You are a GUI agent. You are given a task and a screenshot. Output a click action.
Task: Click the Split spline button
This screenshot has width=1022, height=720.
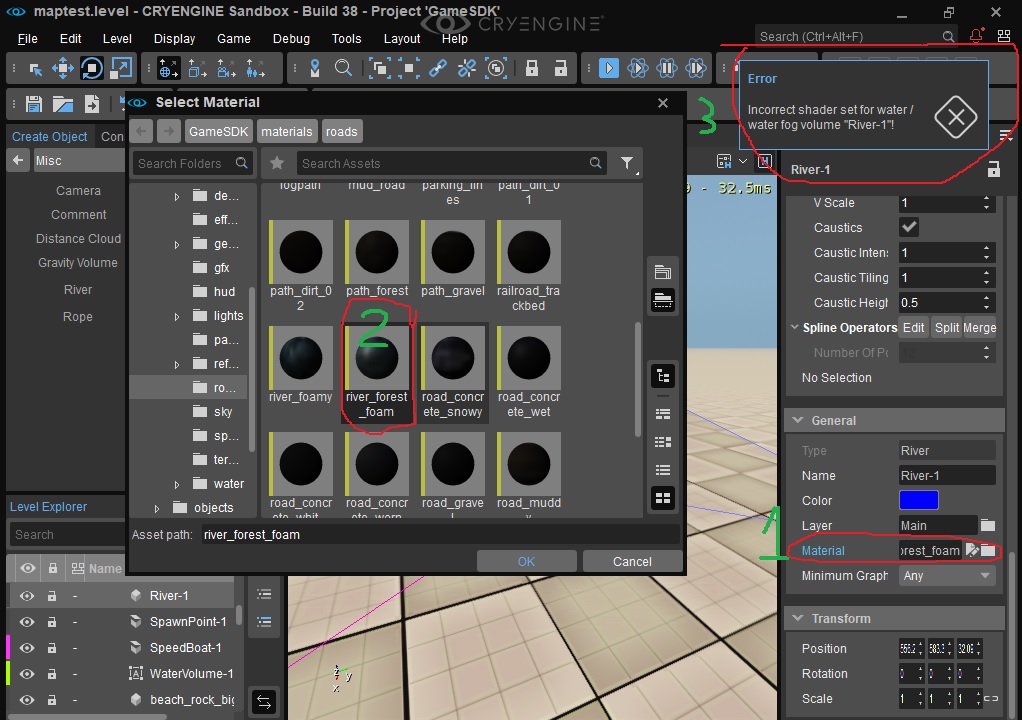pos(946,327)
